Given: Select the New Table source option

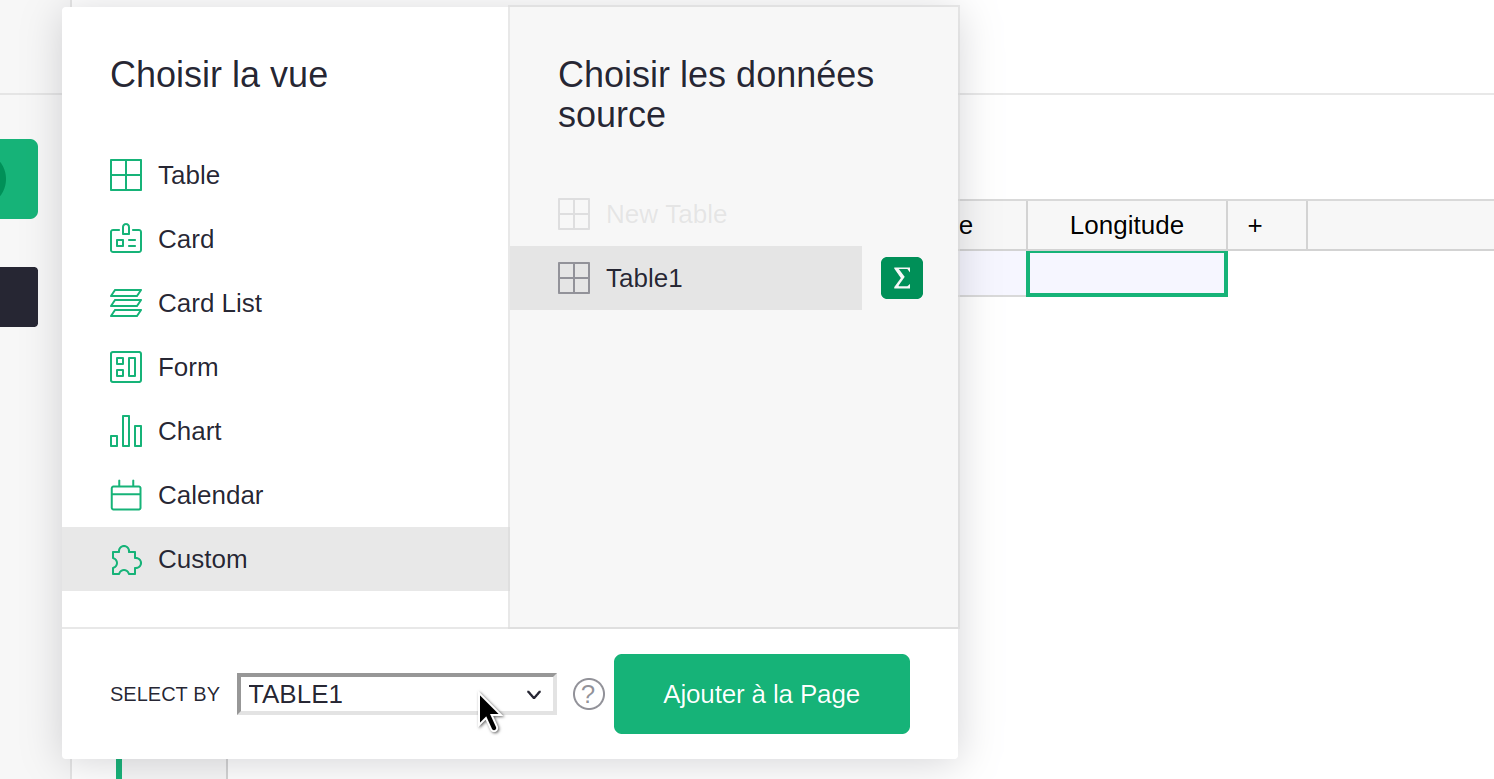Looking at the screenshot, I should click(666, 214).
